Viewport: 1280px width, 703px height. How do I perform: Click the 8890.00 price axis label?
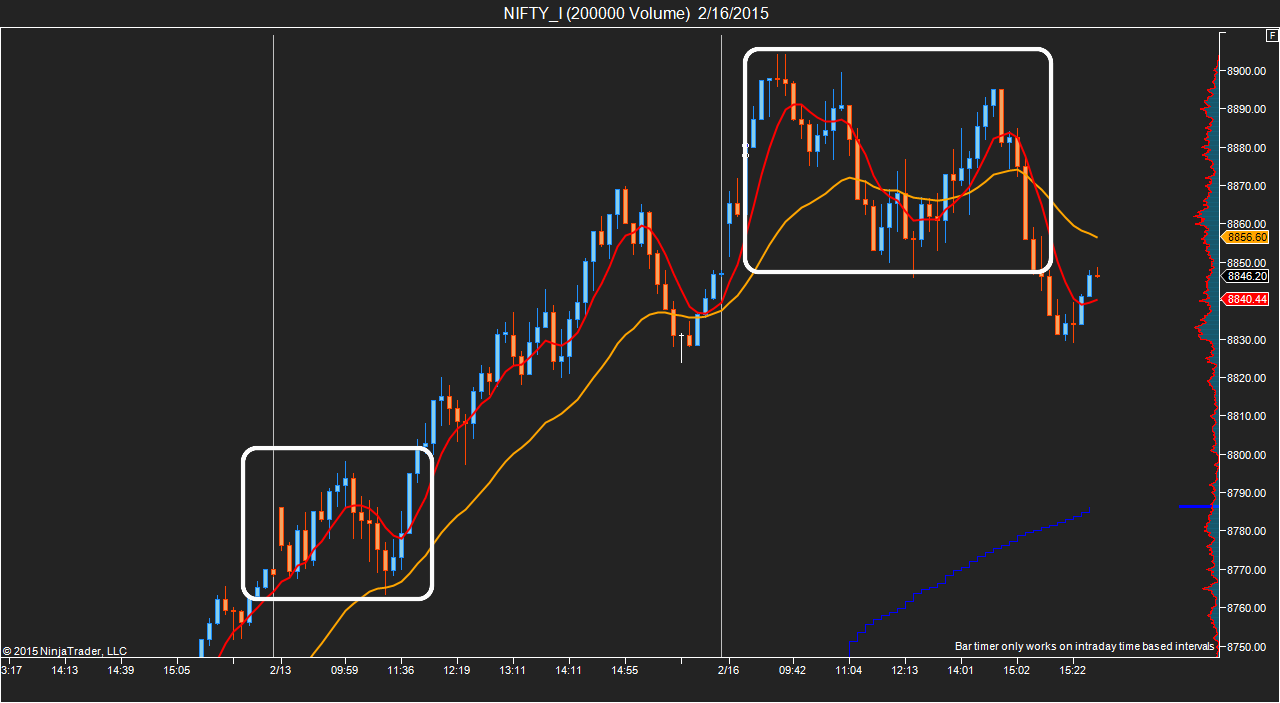coord(1247,109)
